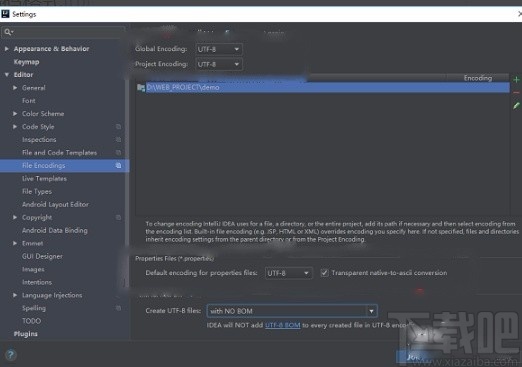This screenshot has width=522, height=367.
Task: Click the project-level icon beside Spelling
Action: point(118,308)
